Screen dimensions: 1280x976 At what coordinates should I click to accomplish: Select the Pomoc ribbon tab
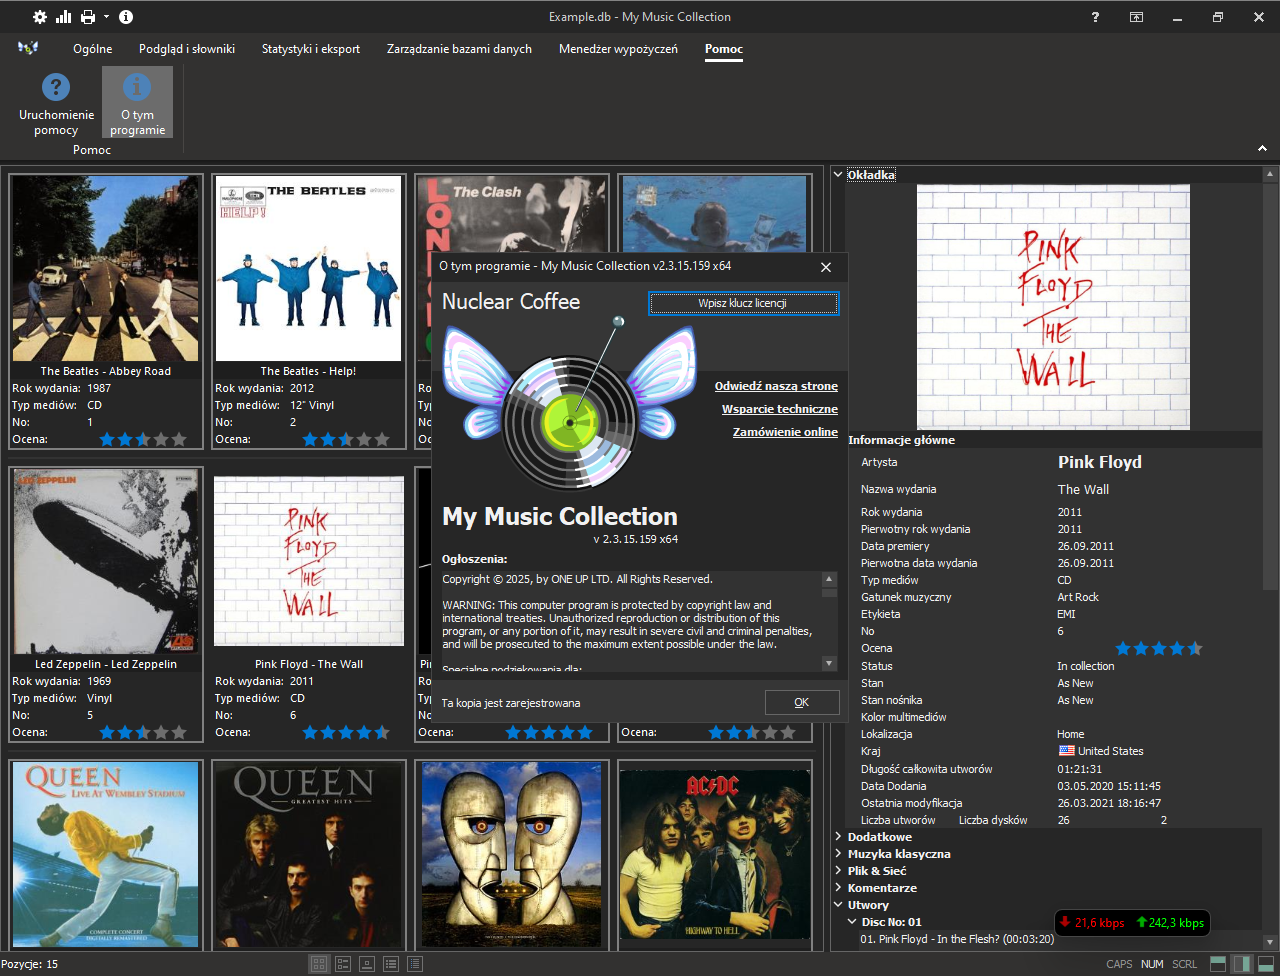pos(724,49)
